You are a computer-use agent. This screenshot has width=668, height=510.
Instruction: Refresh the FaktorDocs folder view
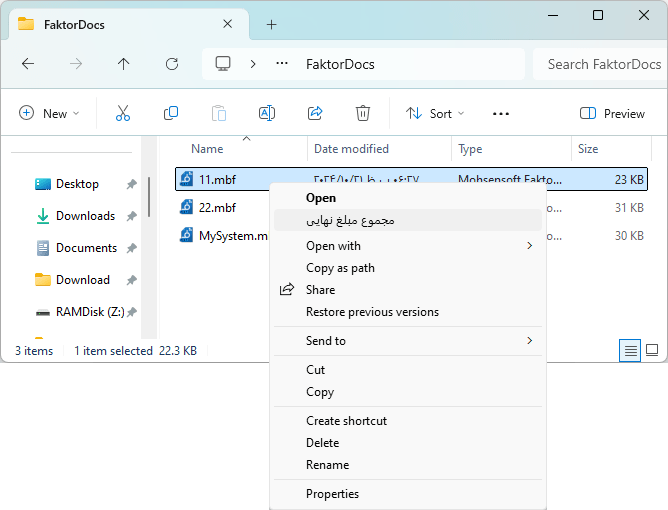172,64
